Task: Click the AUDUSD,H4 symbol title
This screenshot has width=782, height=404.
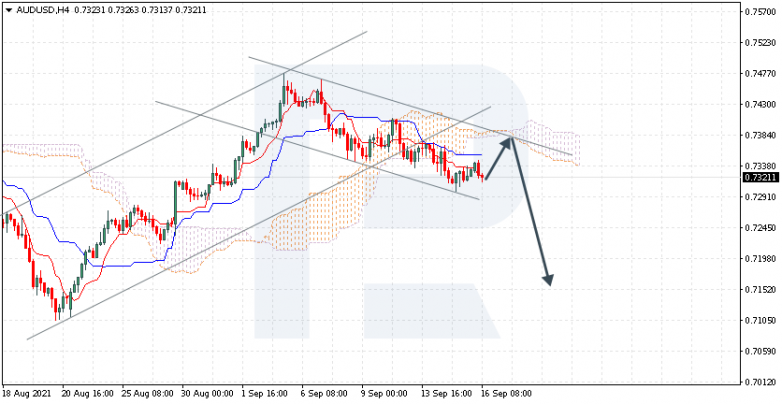Action: pyautogui.click(x=43, y=9)
